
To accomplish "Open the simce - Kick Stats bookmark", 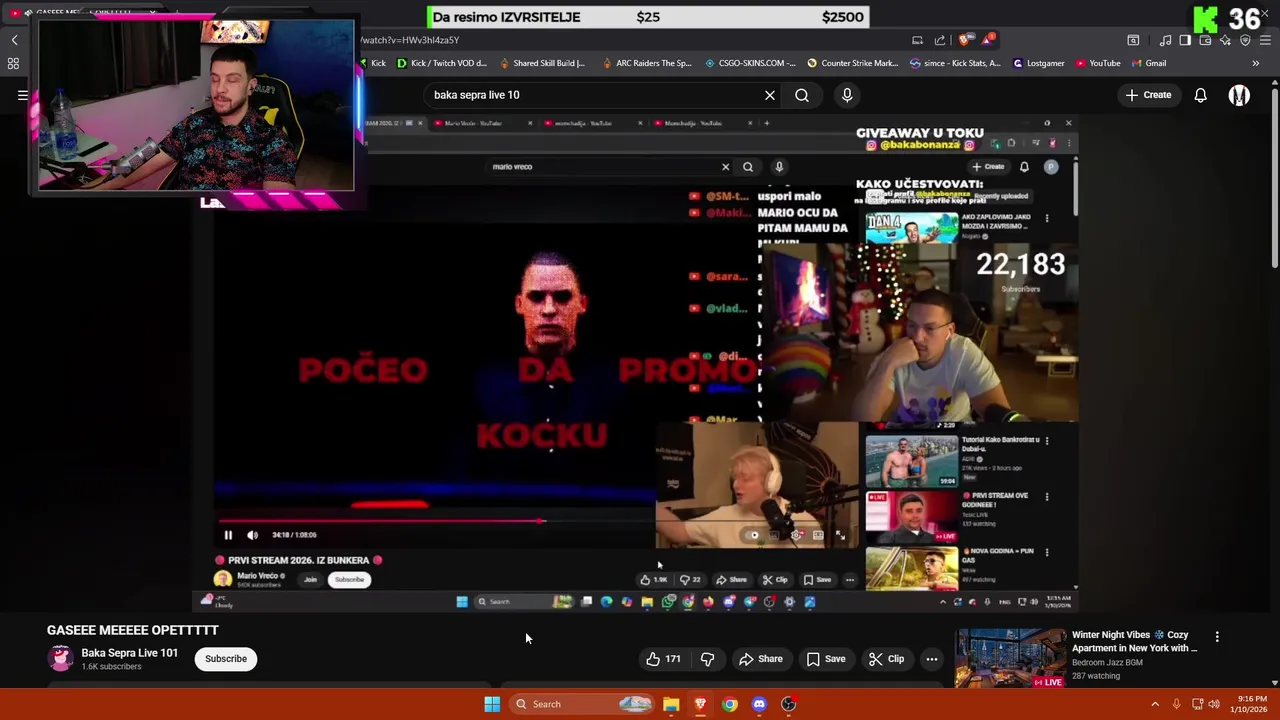I will point(955,63).
